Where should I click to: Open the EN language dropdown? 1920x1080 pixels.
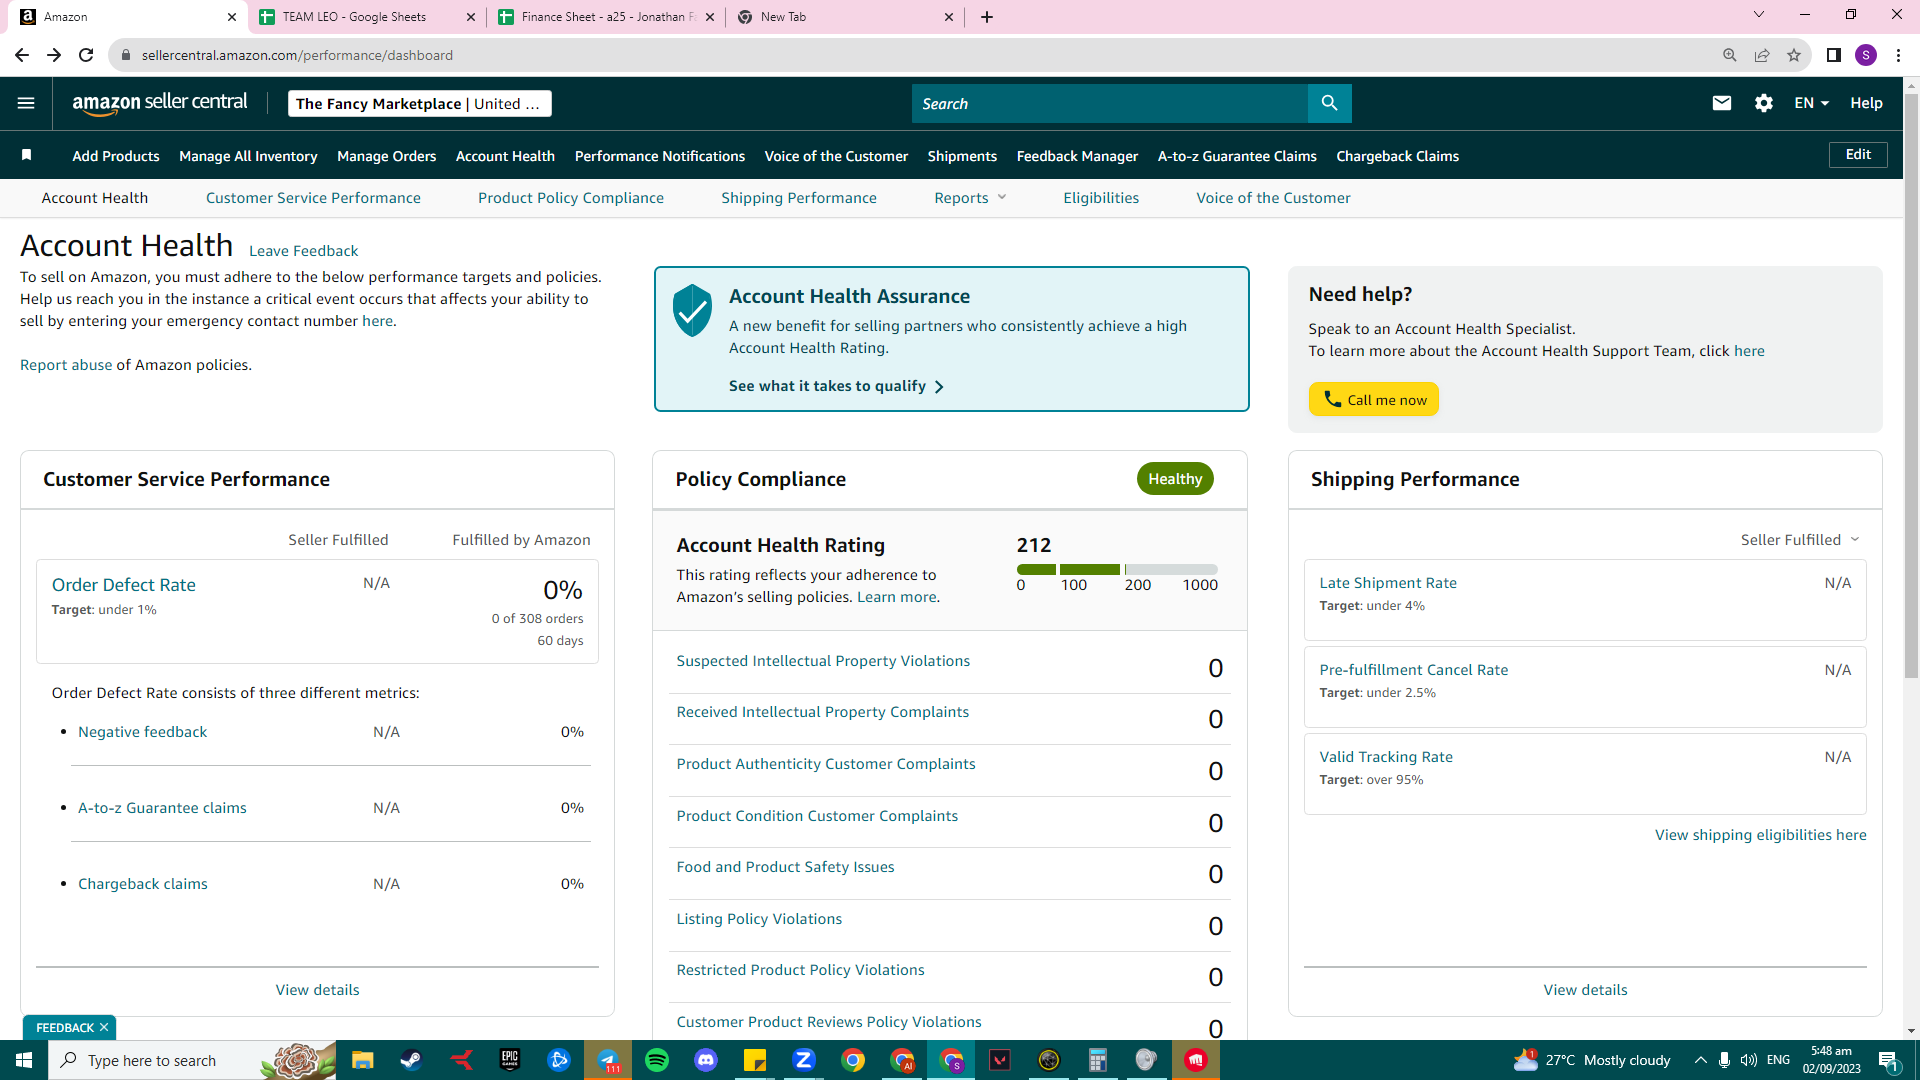1811,103
